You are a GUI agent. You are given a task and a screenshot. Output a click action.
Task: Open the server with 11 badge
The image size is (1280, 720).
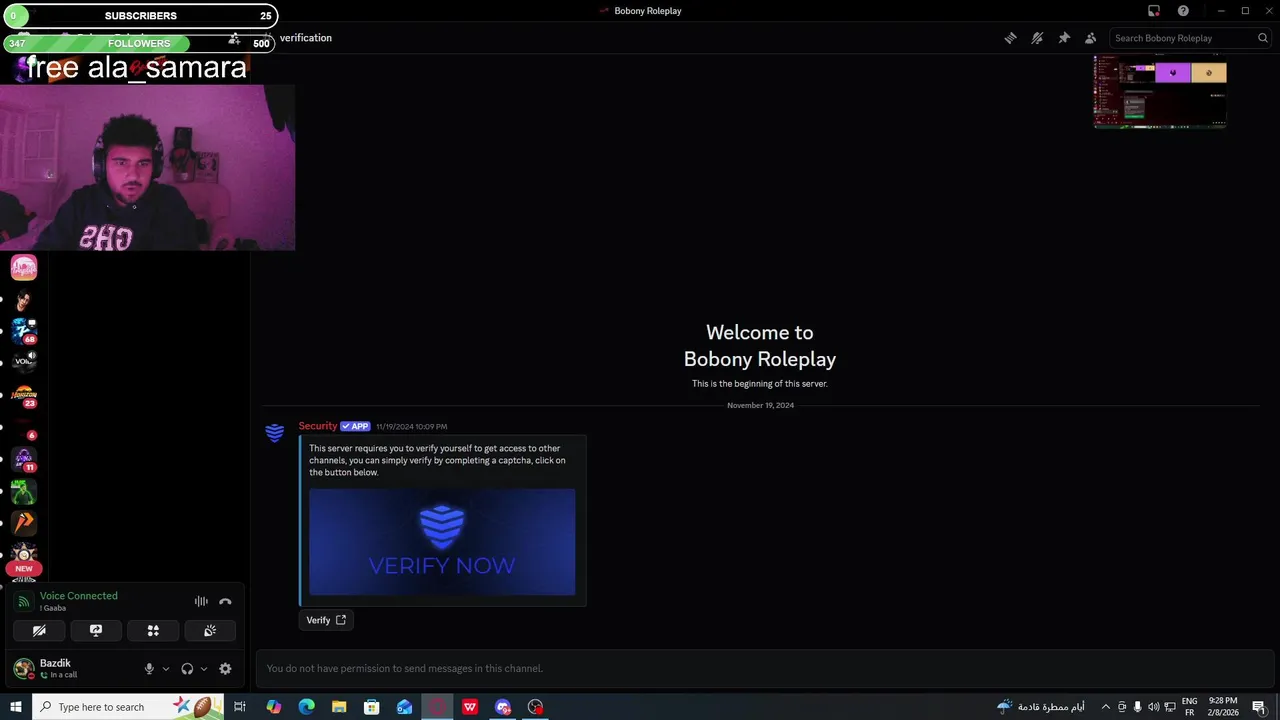tap(24, 460)
